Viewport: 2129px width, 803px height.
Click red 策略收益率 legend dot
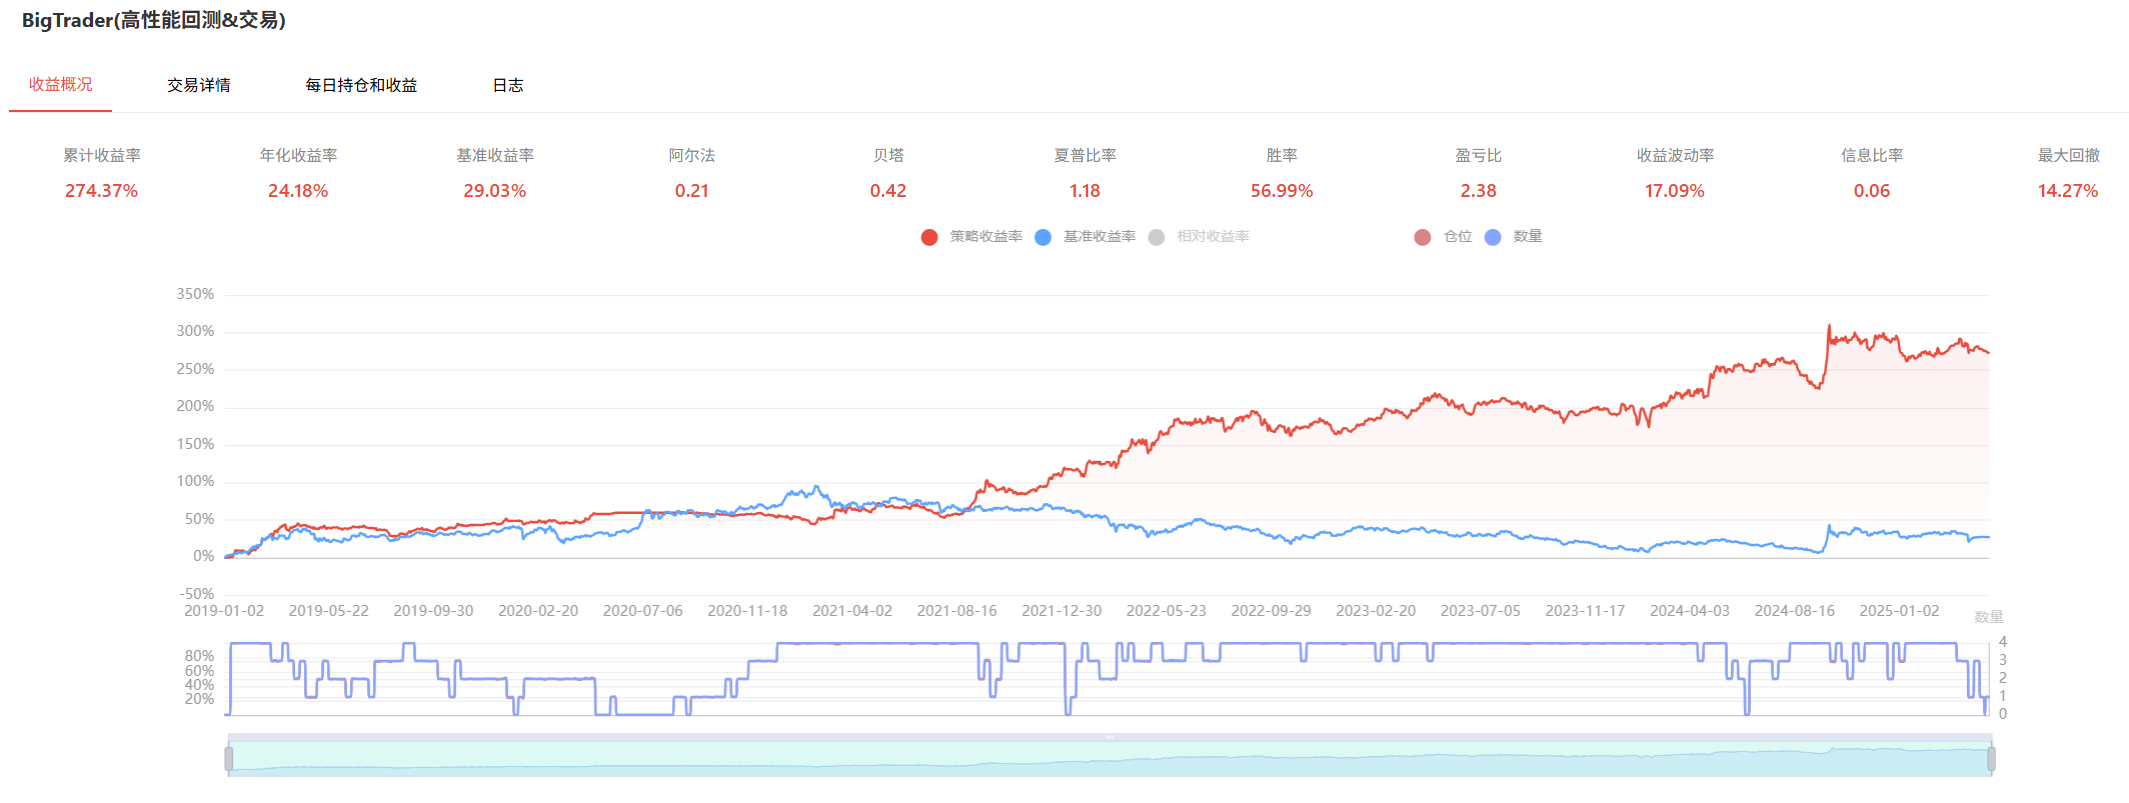[x=929, y=237]
